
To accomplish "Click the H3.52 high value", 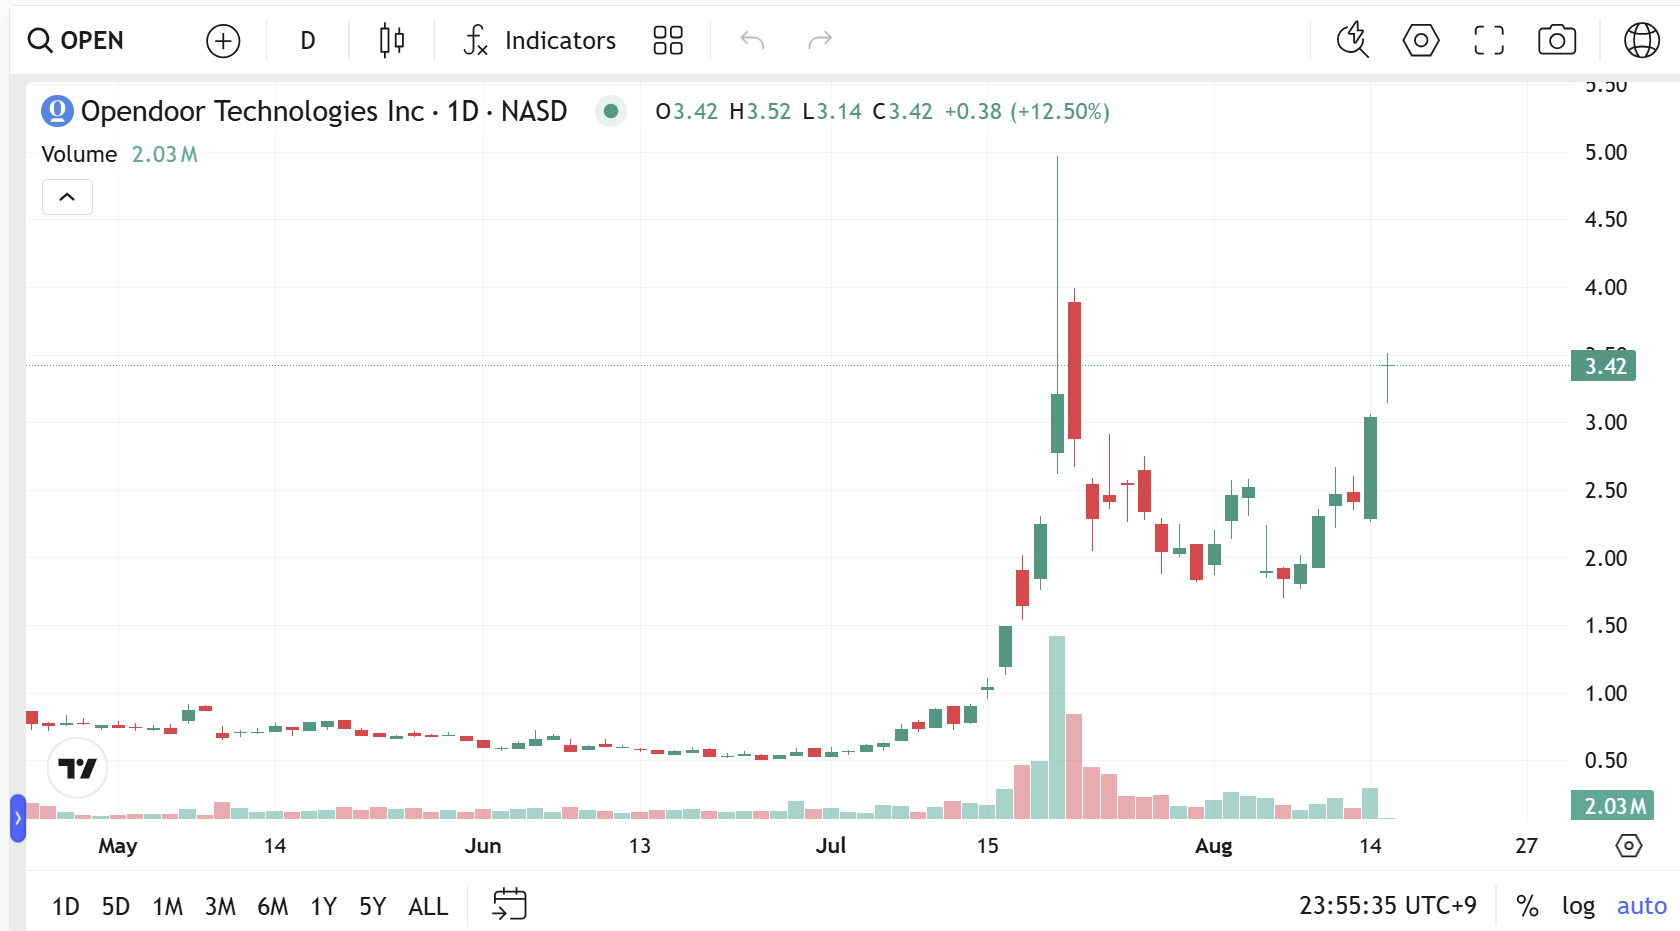I will pyautogui.click(x=760, y=111).
